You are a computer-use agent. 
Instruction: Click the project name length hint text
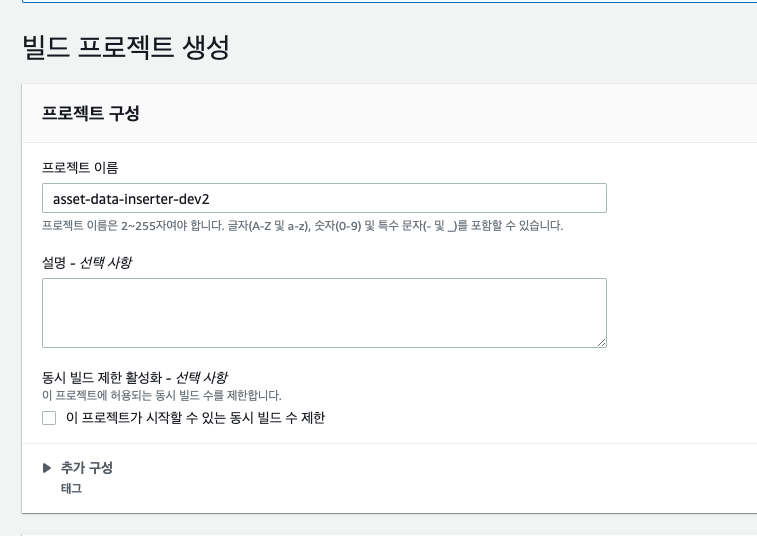(302, 226)
